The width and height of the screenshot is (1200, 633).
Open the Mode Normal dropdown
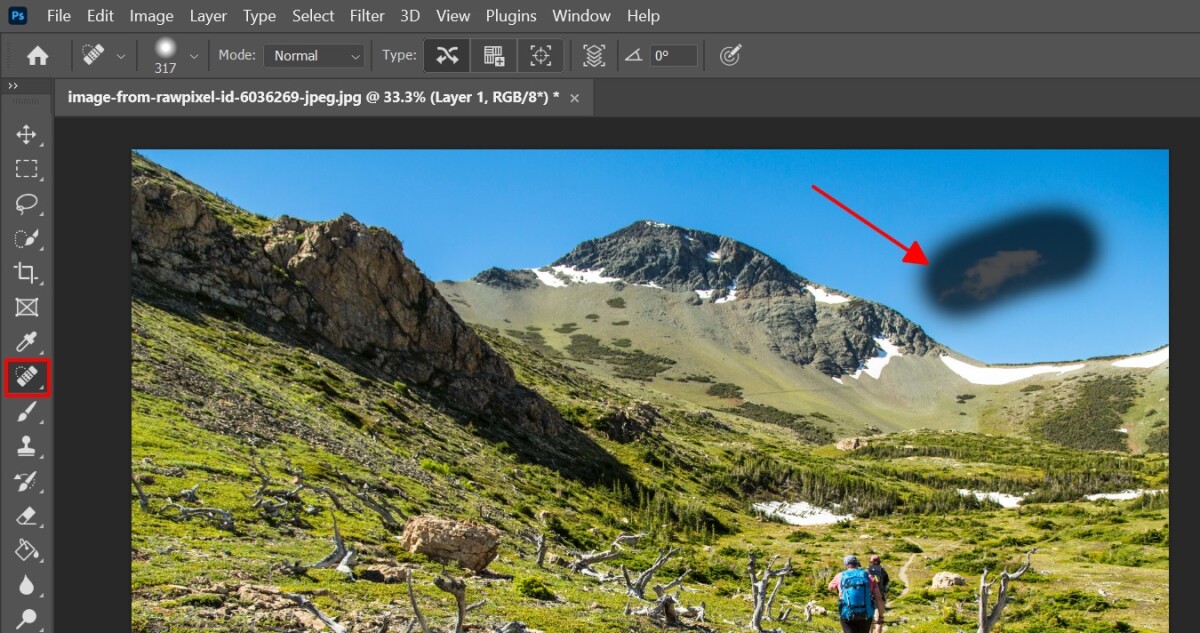coord(314,56)
